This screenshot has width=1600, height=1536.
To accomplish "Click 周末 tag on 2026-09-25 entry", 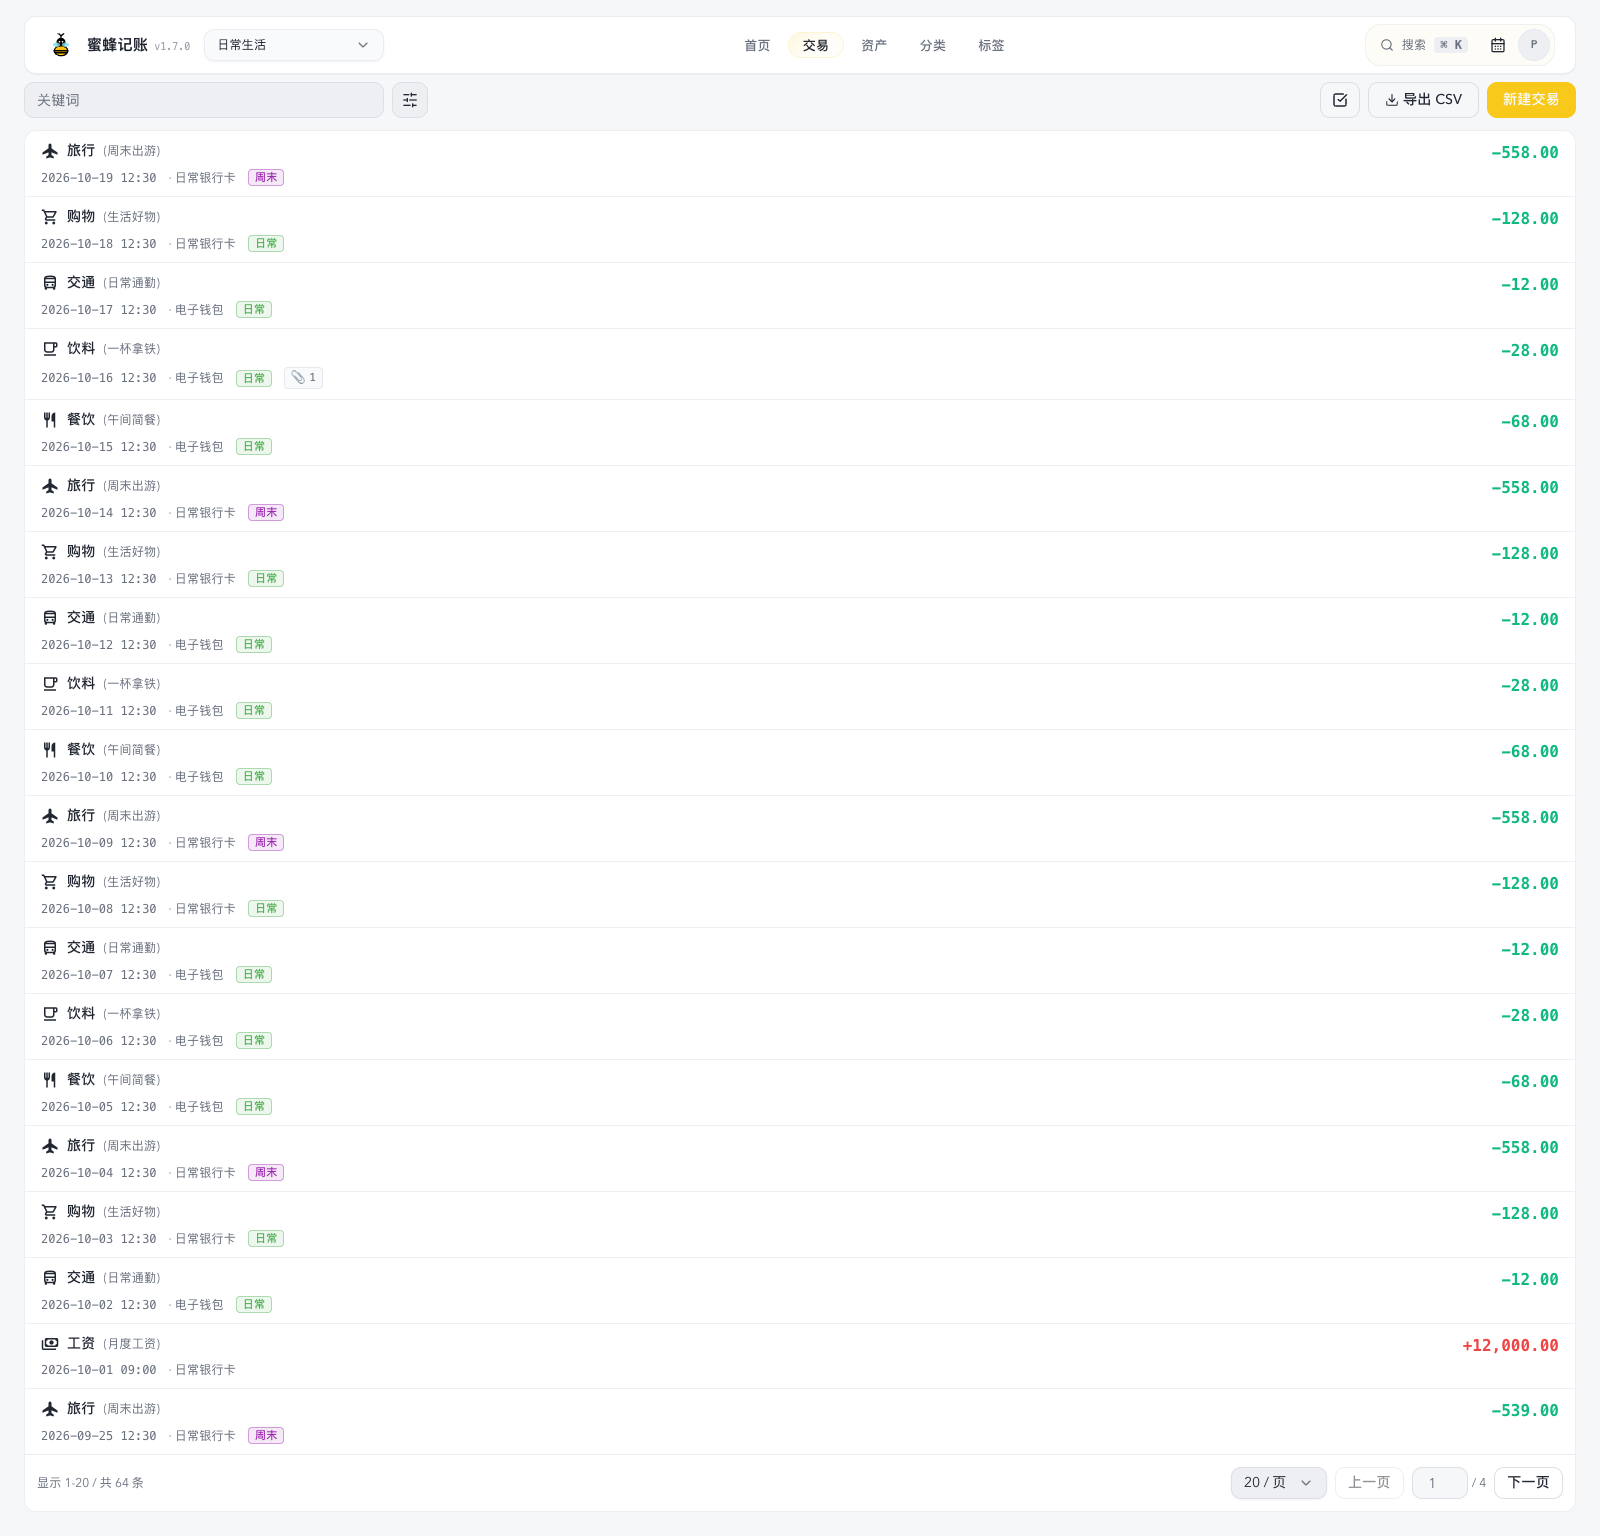I will click(x=266, y=1435).
